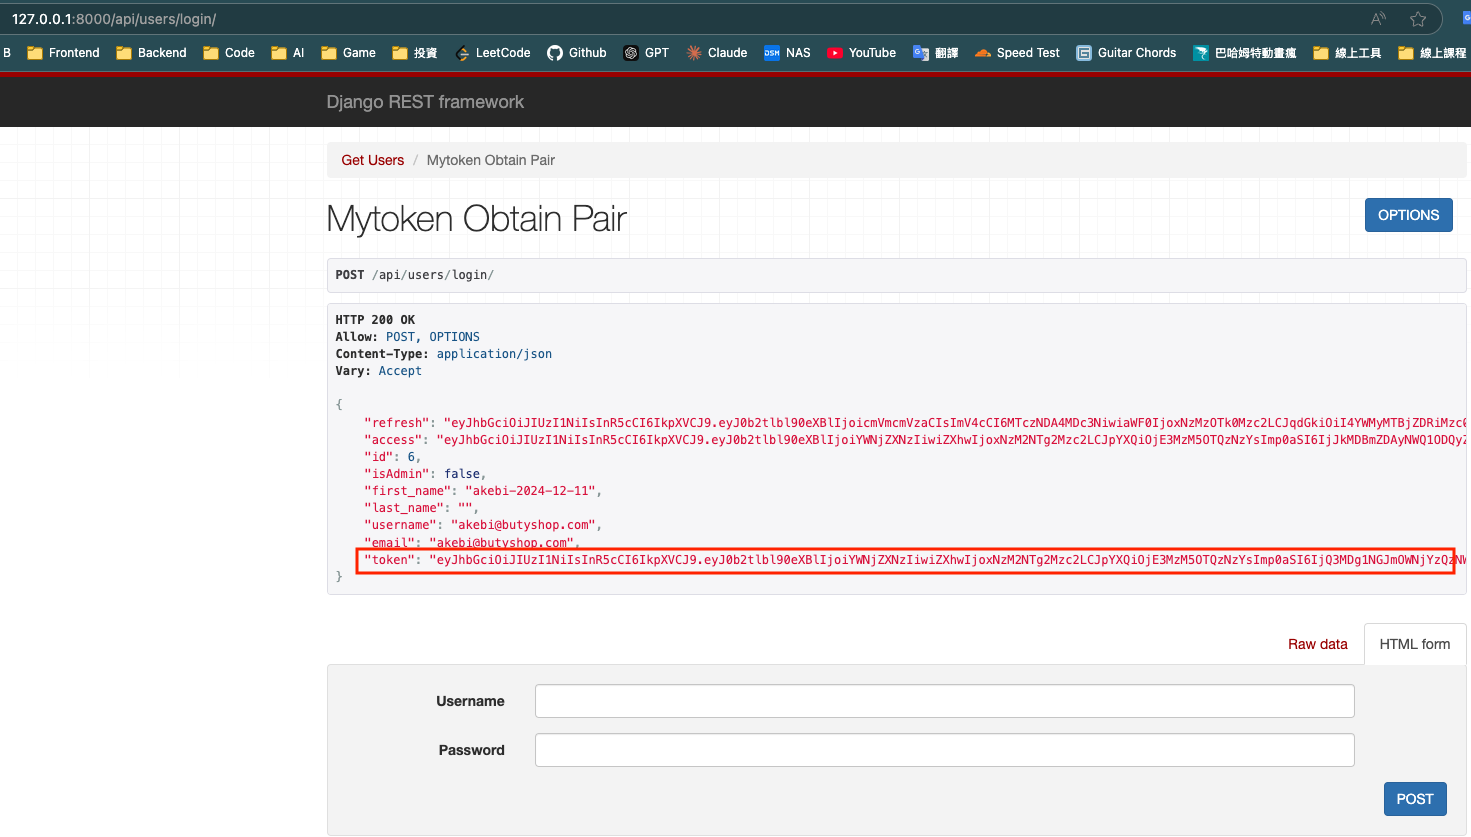Switch to the Raw data tab

coord(1317,644)
